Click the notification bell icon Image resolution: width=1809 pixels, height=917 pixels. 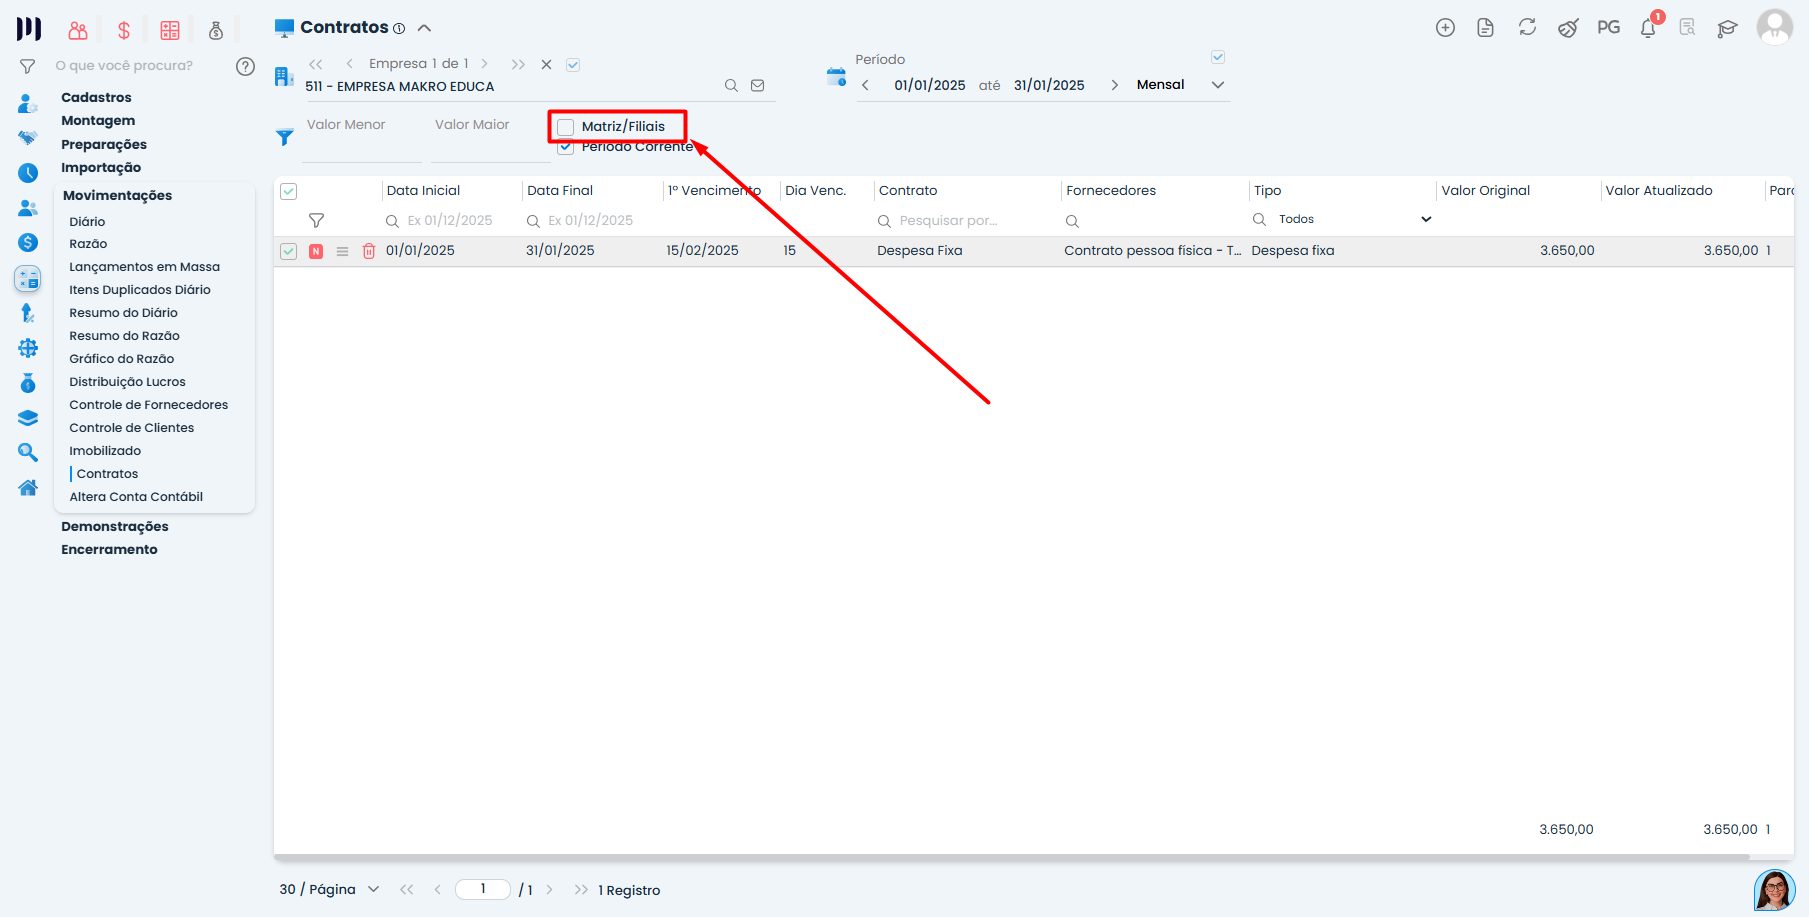[x=1647, y=28]
